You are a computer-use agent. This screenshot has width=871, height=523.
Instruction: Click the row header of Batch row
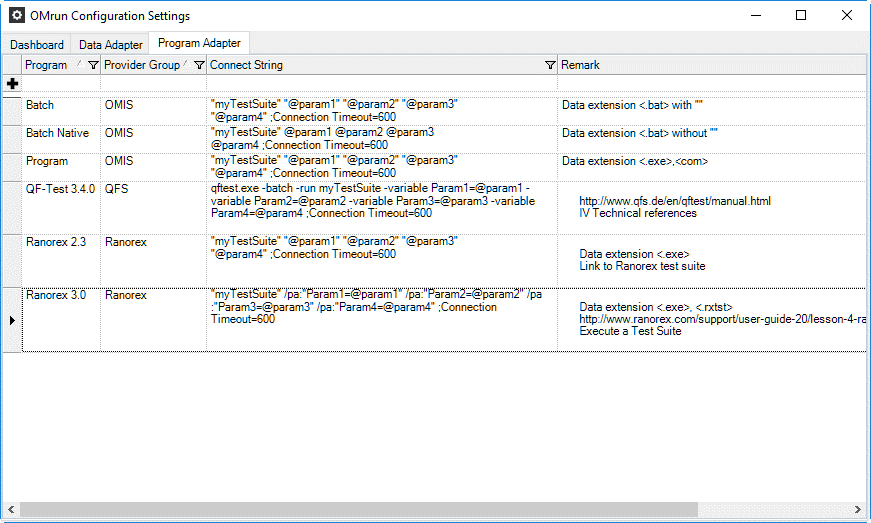coord(12,111)
